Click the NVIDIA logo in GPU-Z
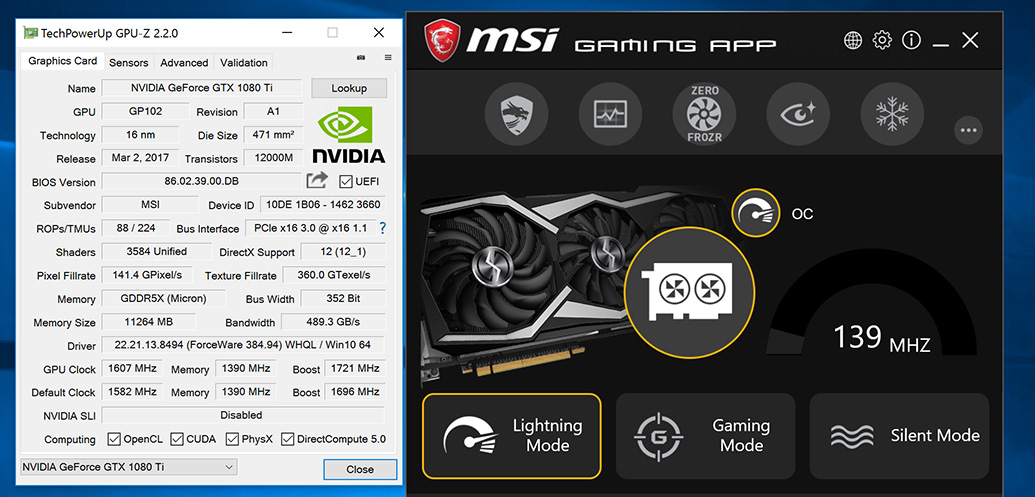The width and height of the screenshot is (1035, 497). [349, 135]
